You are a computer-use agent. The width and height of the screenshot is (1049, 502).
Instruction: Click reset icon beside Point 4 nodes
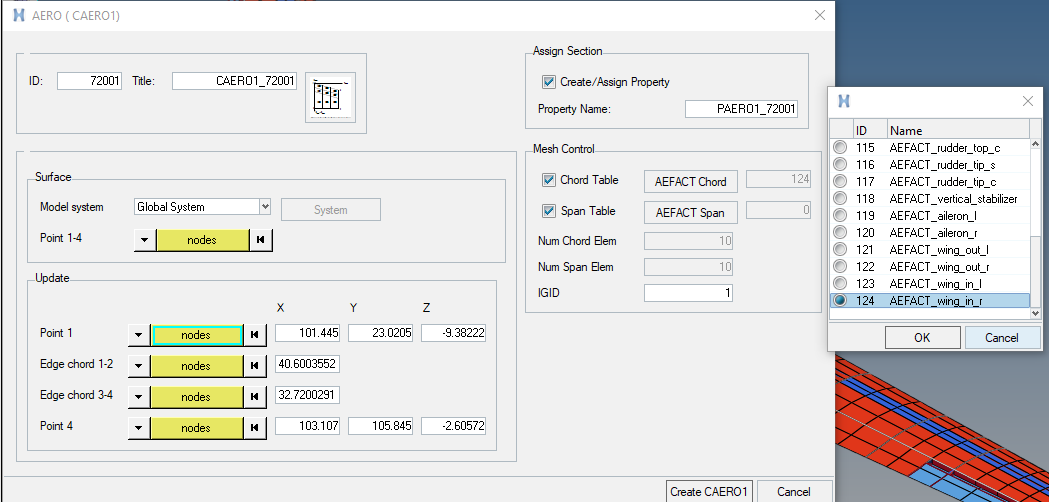point(255,428)
